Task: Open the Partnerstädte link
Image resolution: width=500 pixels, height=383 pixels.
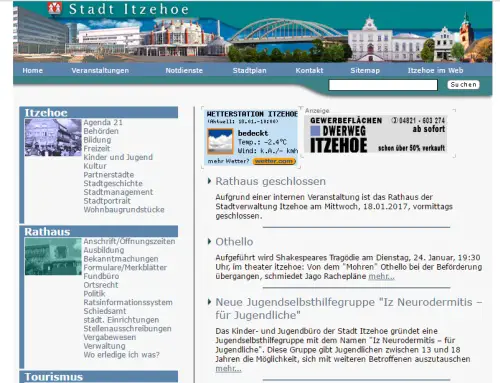Action: 109,175
